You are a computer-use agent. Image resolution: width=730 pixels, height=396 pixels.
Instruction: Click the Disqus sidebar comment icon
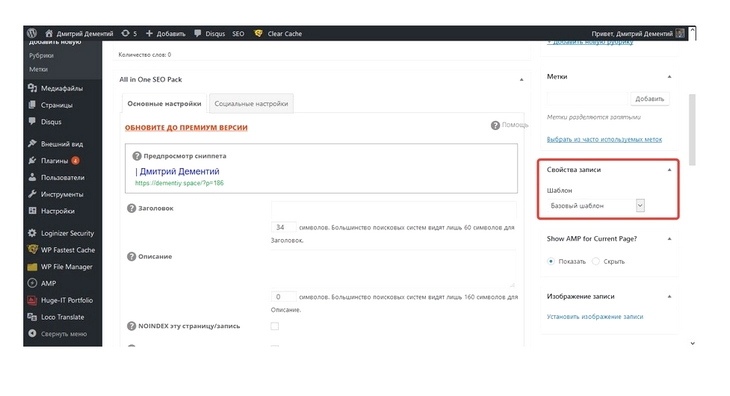pyautogui.click(x=32, y=121)
